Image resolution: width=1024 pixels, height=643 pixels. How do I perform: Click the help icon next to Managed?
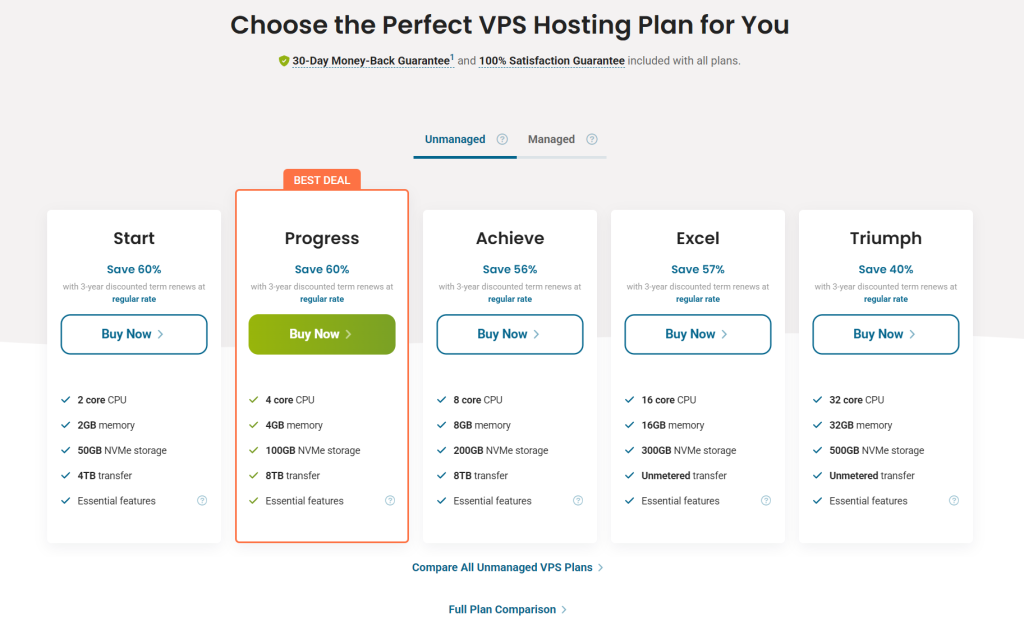coord(592,139)
